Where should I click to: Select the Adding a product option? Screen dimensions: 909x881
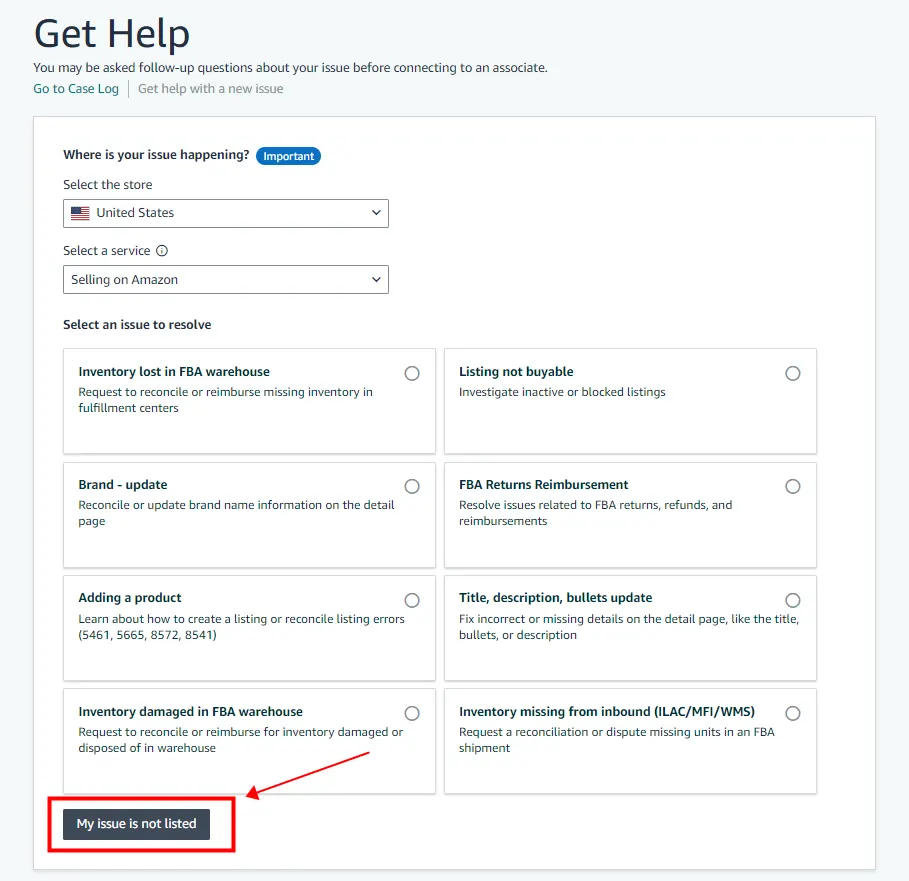tap(412, 599)
